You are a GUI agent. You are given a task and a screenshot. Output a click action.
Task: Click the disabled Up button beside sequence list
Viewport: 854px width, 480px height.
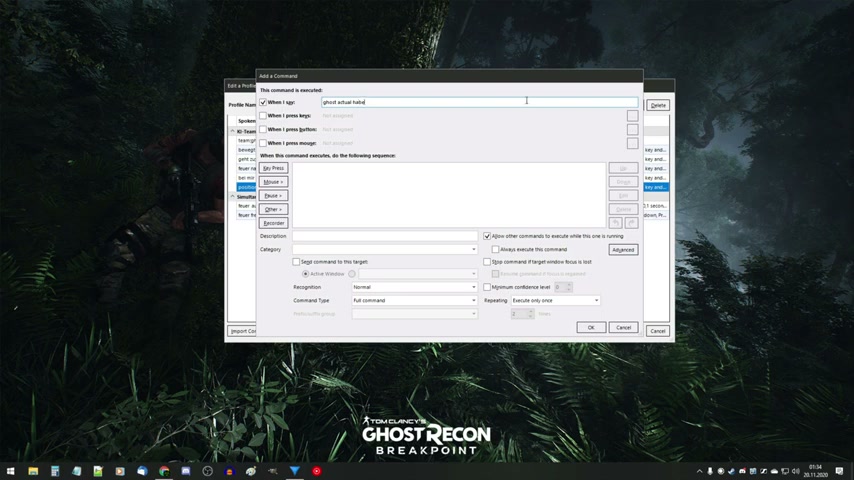tap(623, 168)
